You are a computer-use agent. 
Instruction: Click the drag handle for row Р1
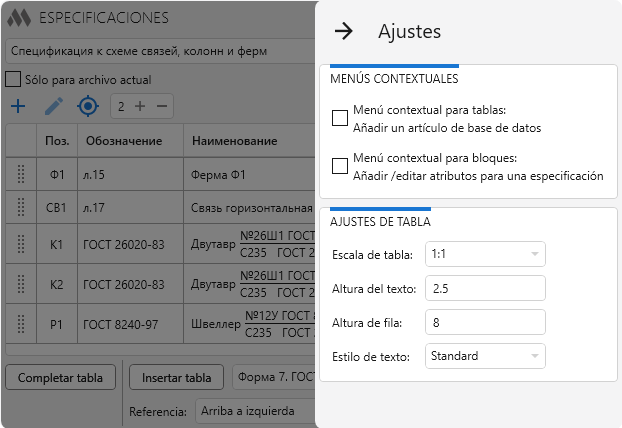pos(20,323)
